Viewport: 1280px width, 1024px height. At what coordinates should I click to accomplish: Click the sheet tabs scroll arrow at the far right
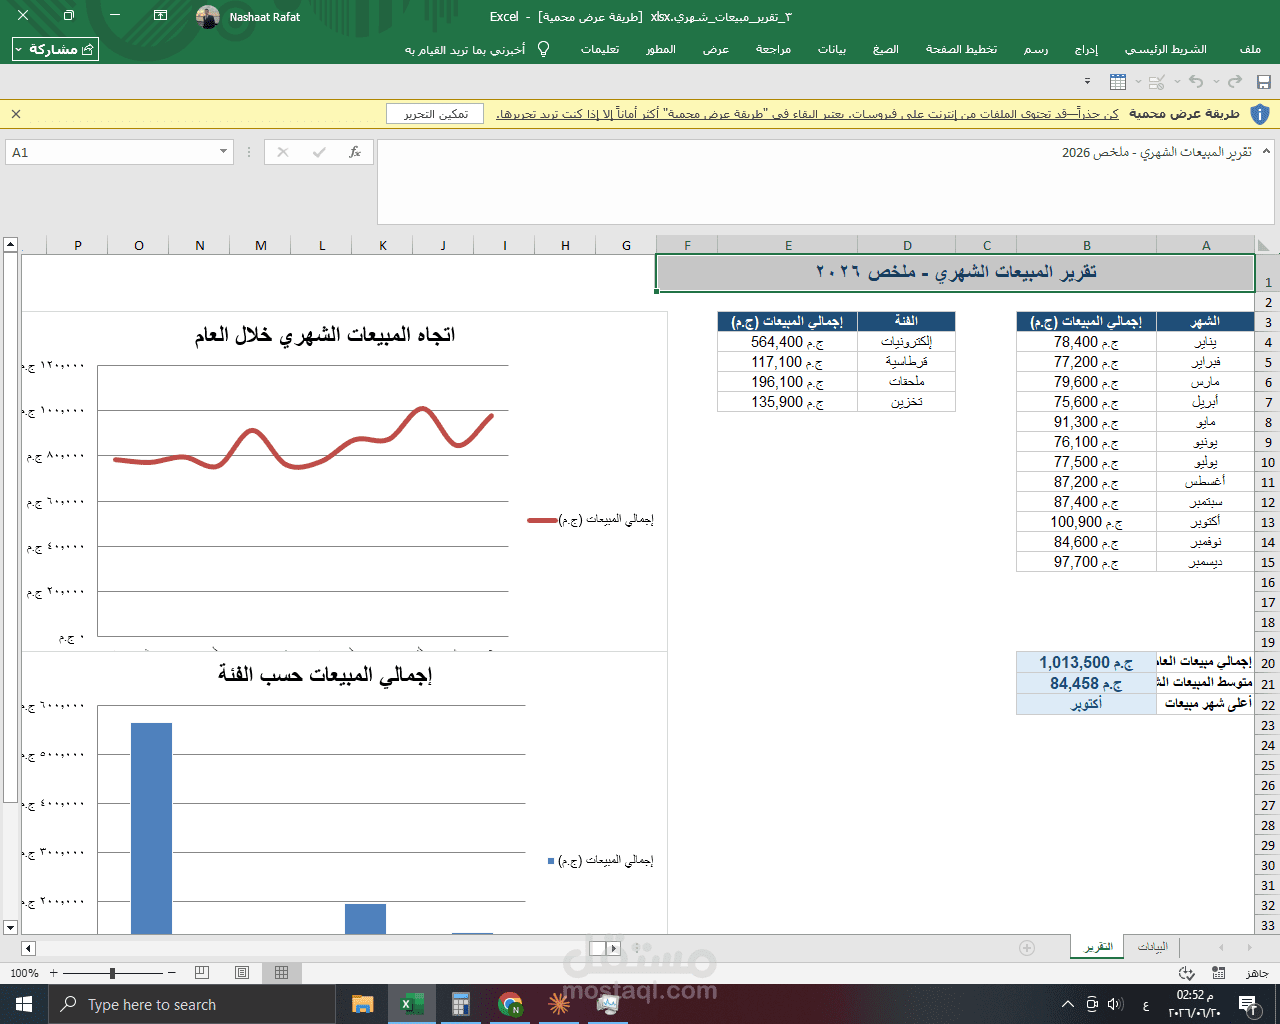[1249, 947]
